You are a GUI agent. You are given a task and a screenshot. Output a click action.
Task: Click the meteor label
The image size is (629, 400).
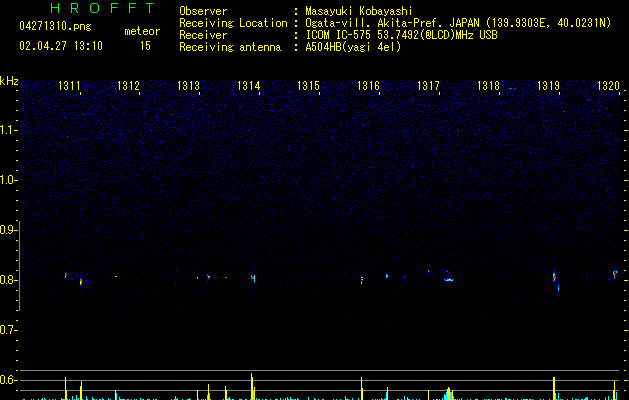tap(142, 31)
